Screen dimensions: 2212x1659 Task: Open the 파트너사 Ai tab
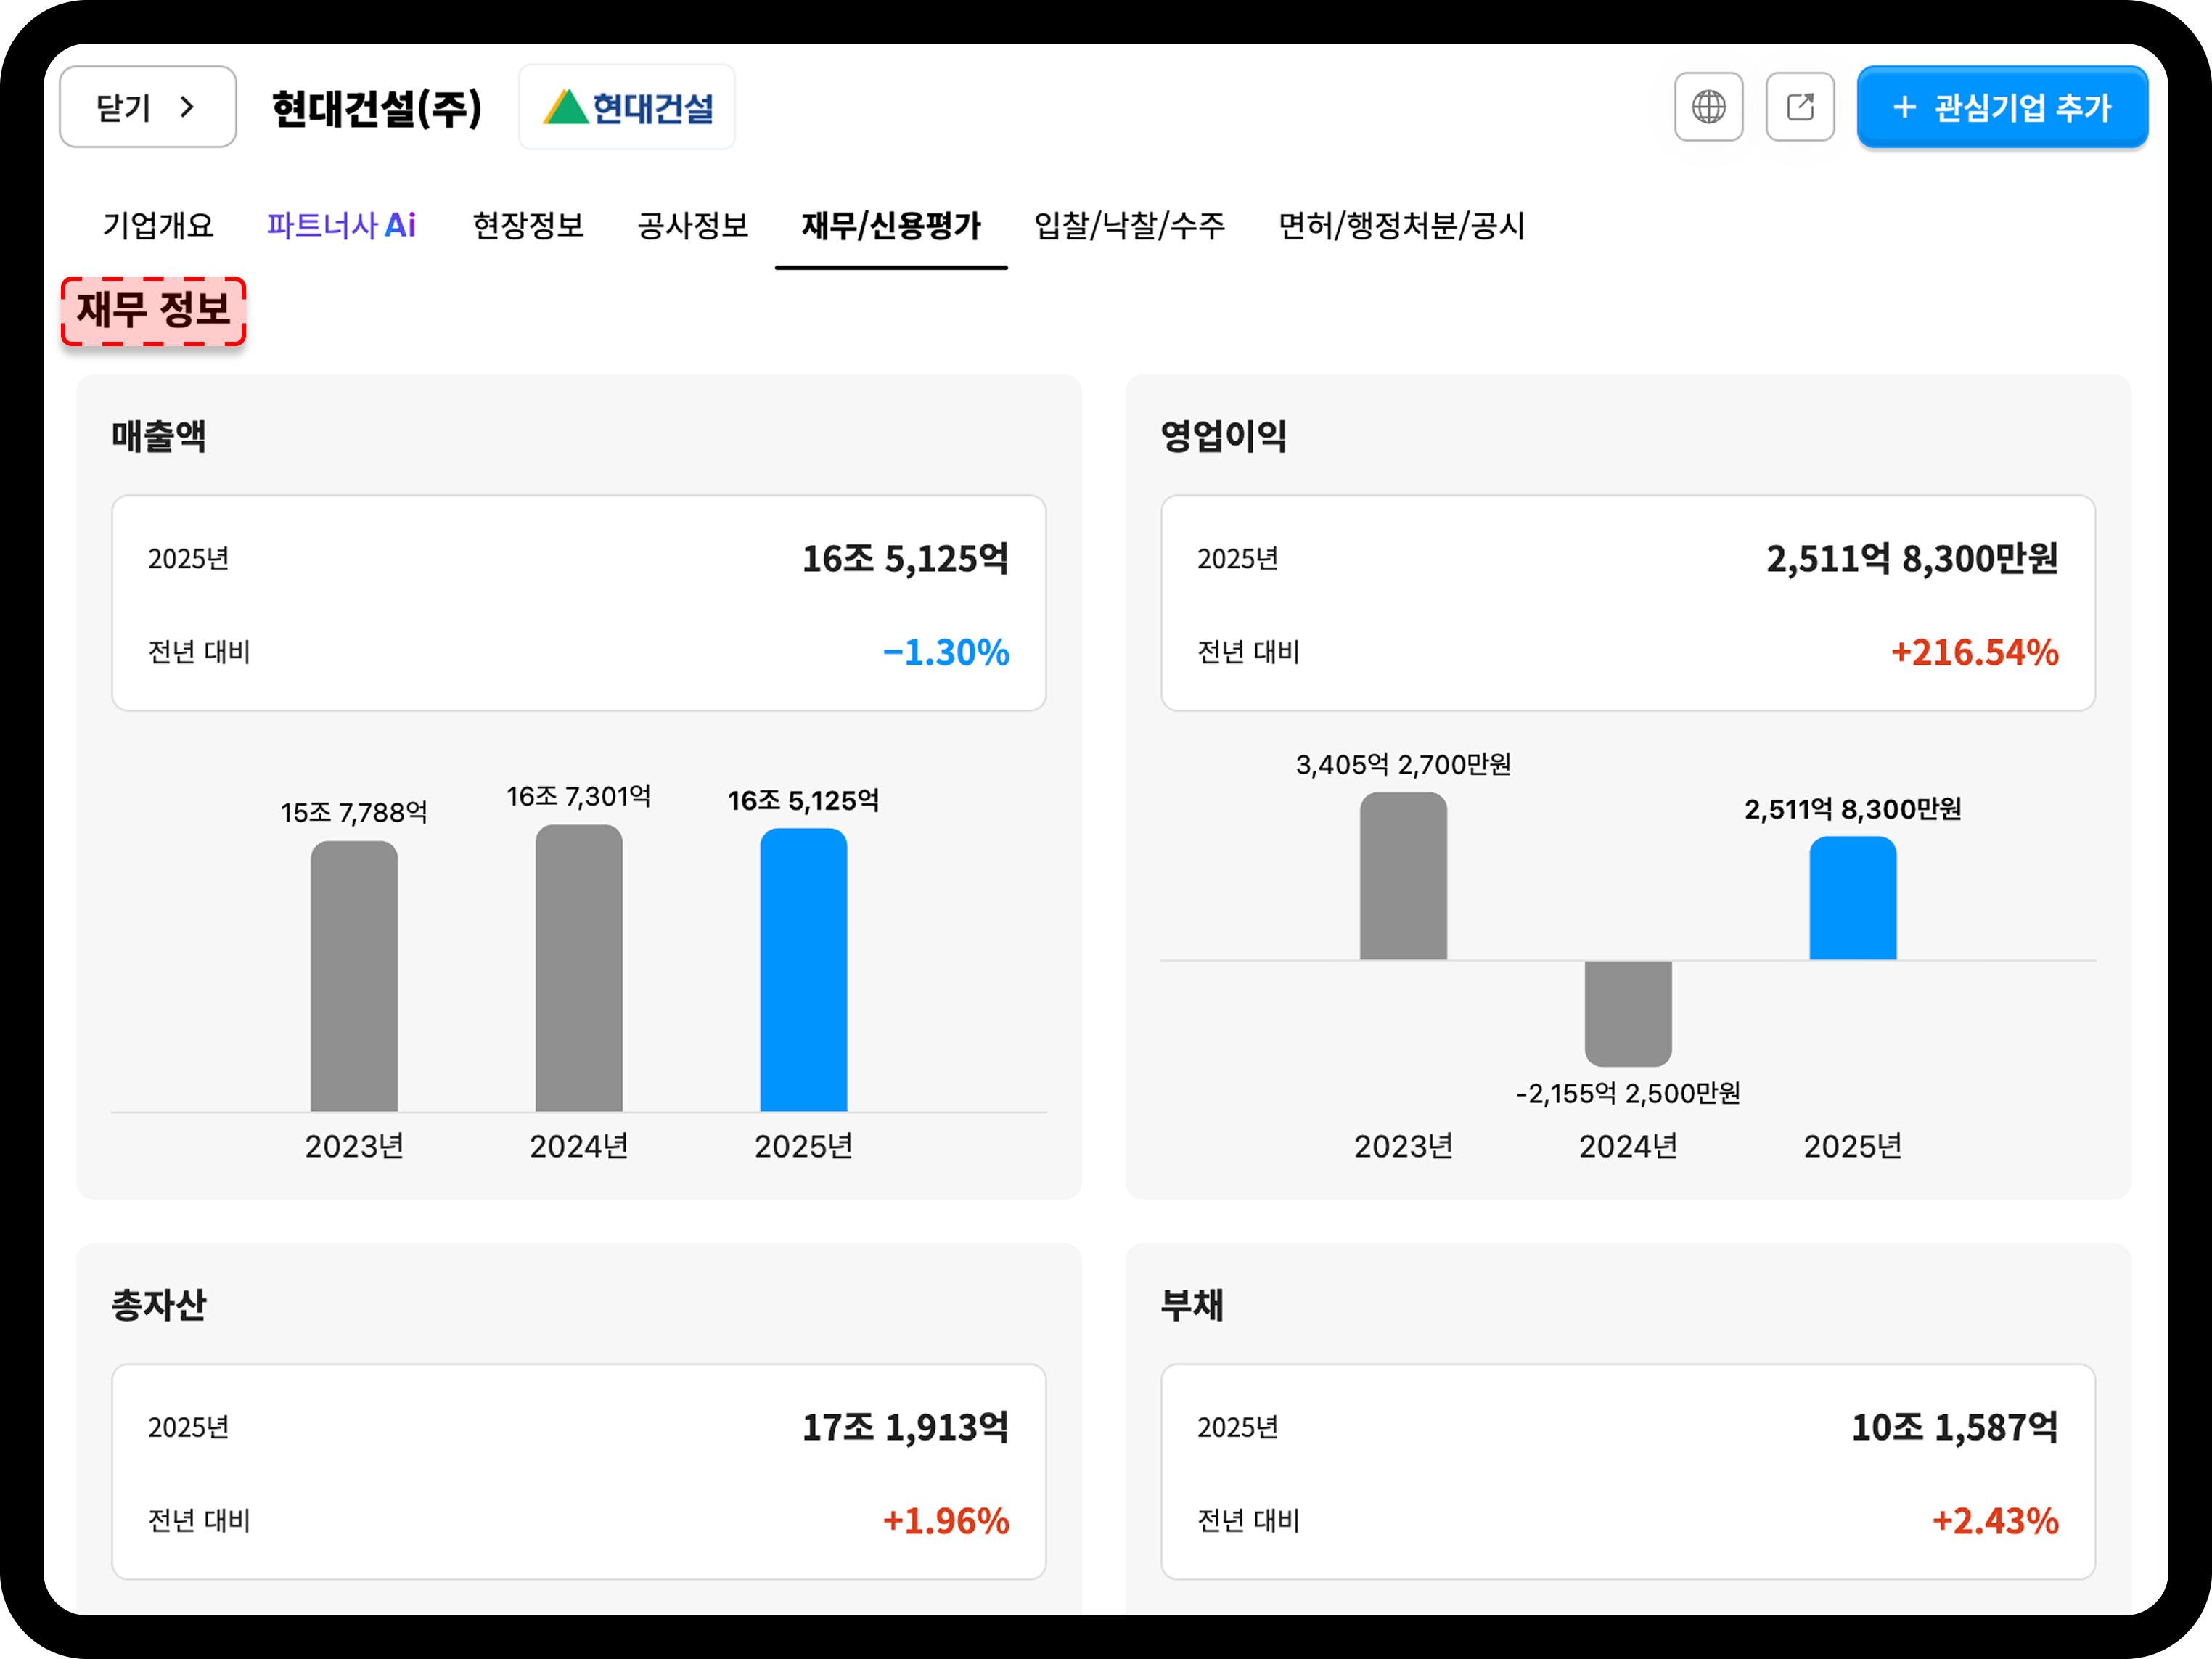click(x=341, y=225)
